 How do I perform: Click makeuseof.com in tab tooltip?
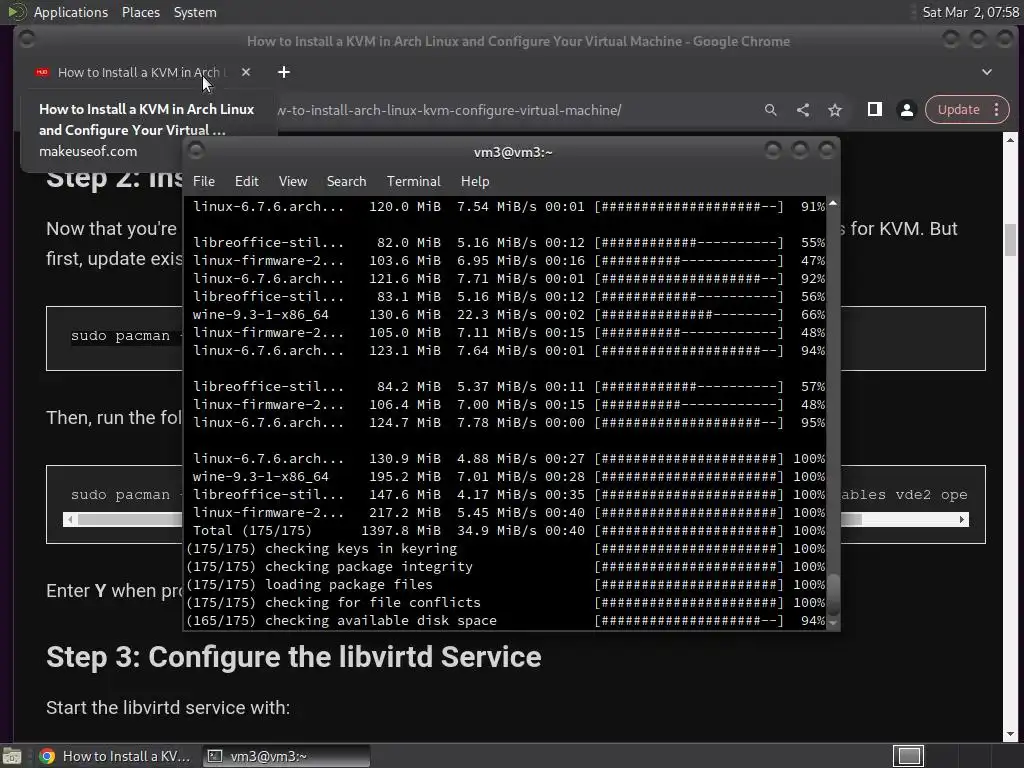point(88,151)
